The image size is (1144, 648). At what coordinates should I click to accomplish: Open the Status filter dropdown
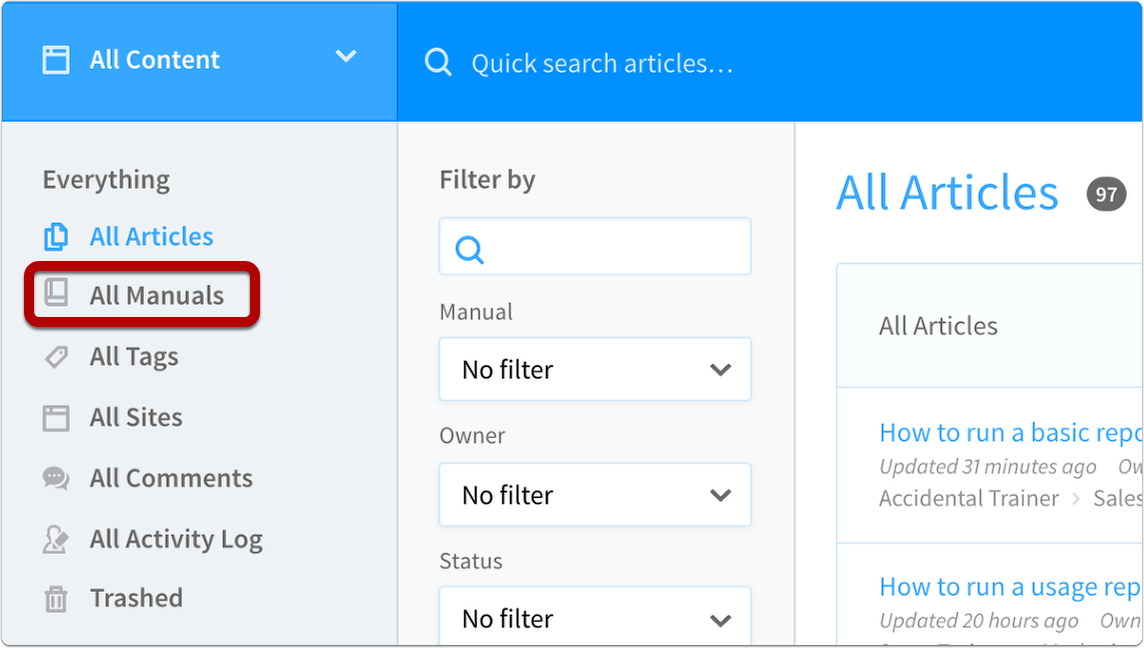point(595,617)
